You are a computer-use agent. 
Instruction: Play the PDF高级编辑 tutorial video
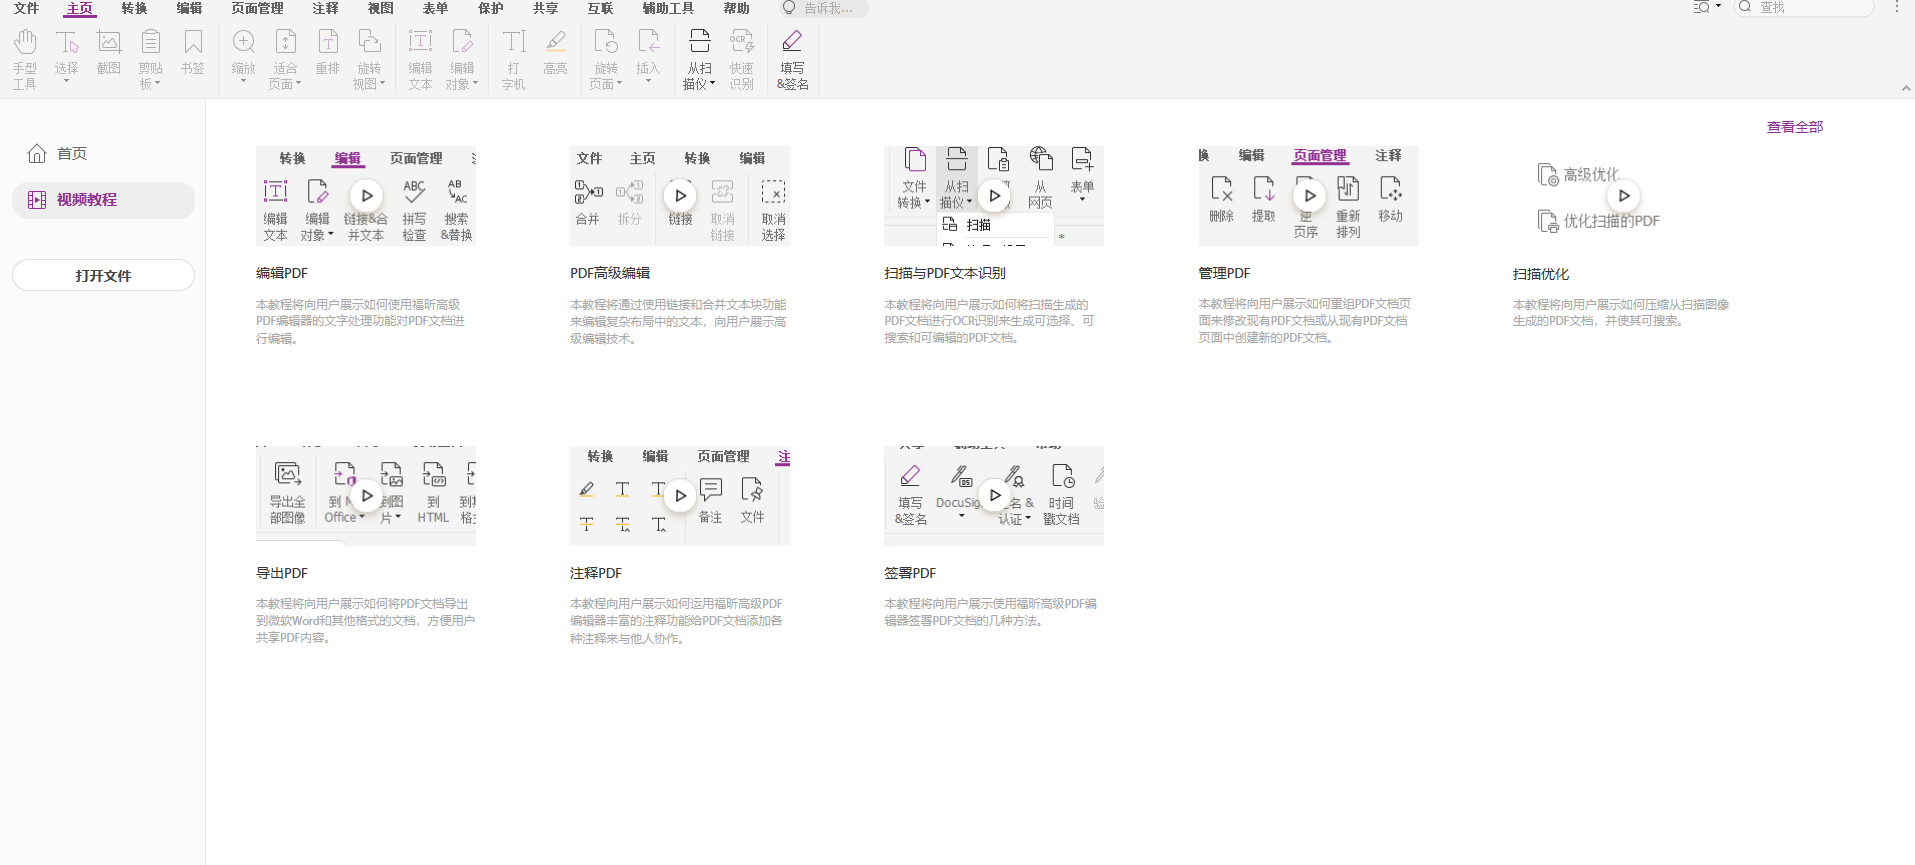point(680,196)
